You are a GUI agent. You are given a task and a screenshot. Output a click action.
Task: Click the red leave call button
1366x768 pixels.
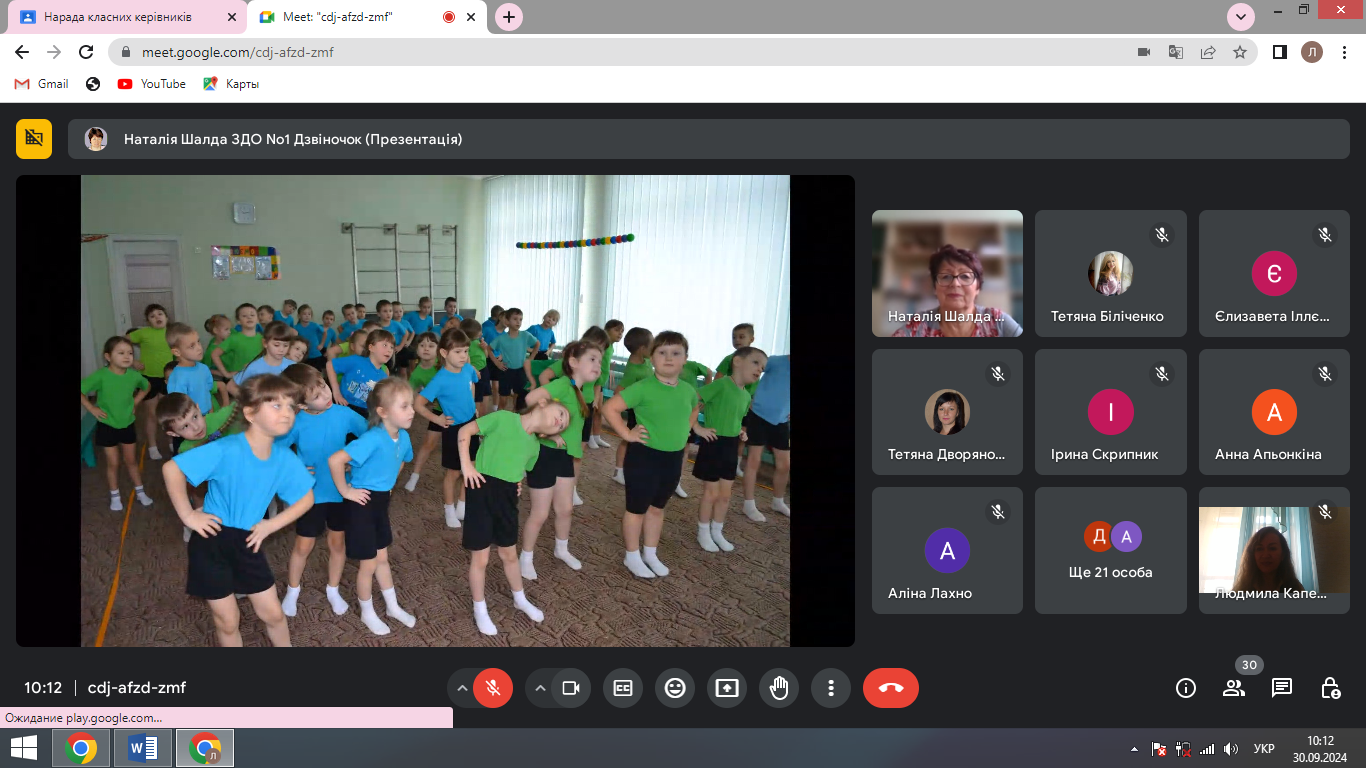890,688
